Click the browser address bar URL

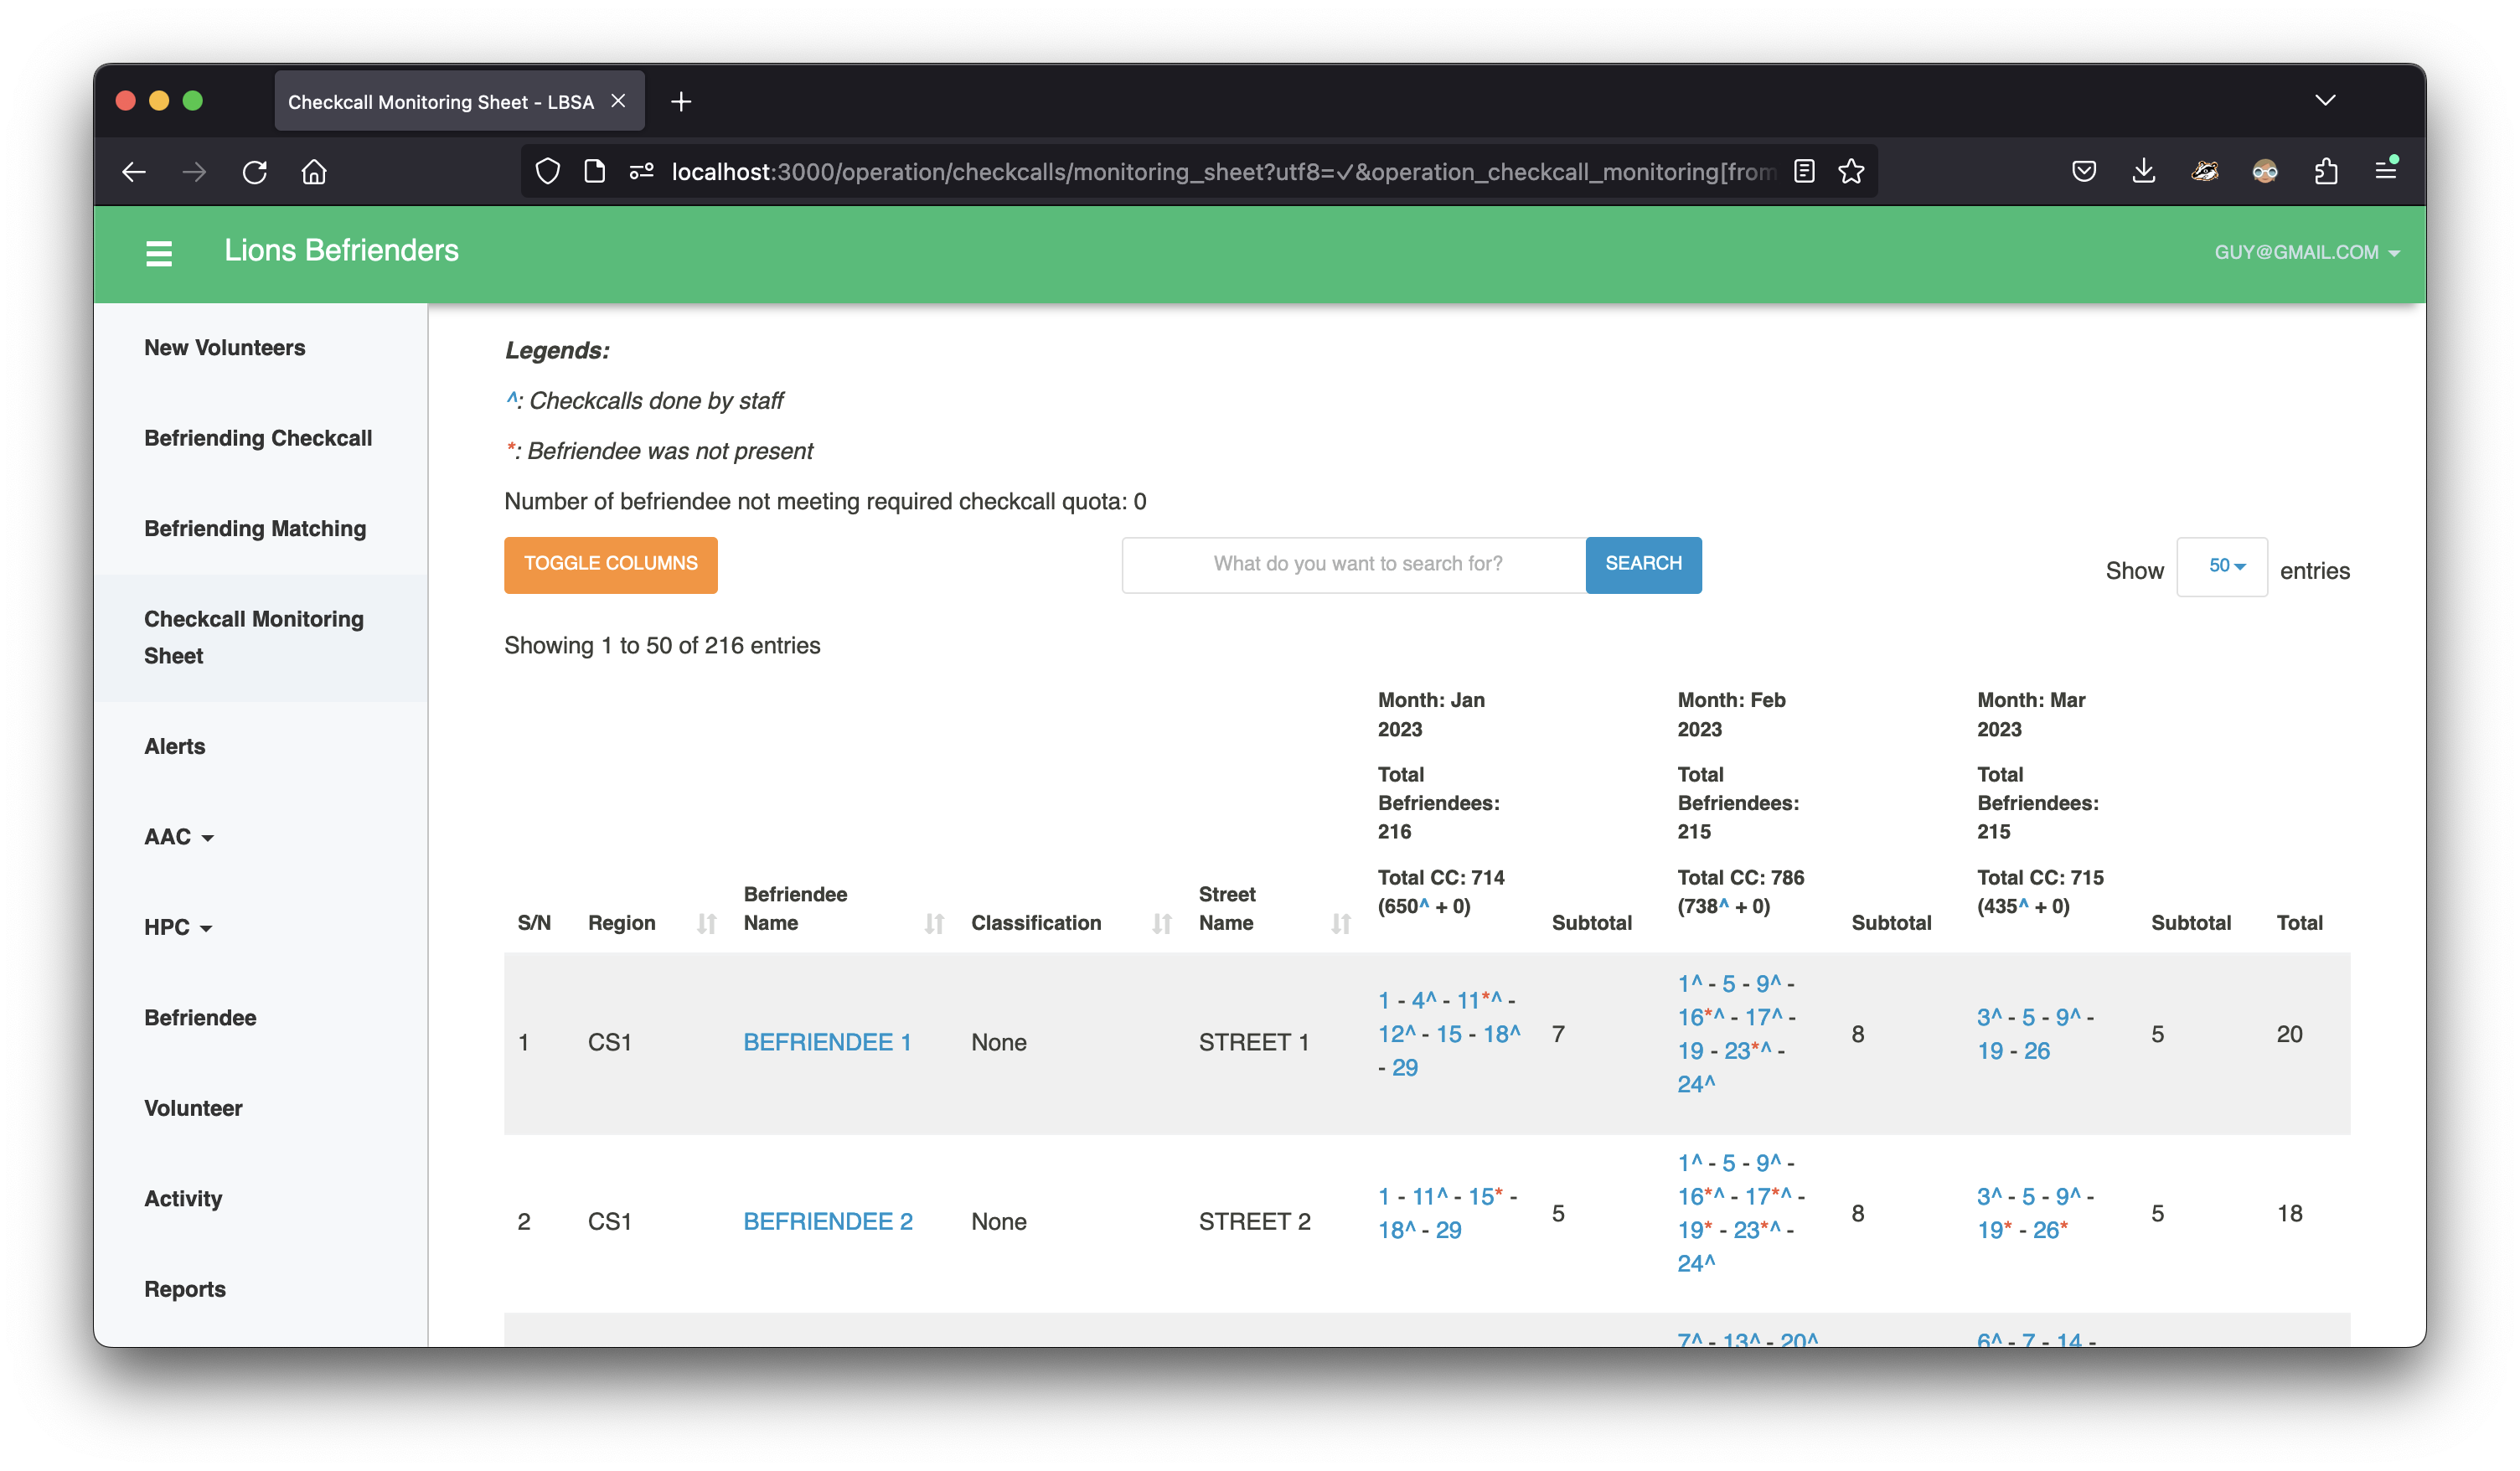pos(1222,172)
